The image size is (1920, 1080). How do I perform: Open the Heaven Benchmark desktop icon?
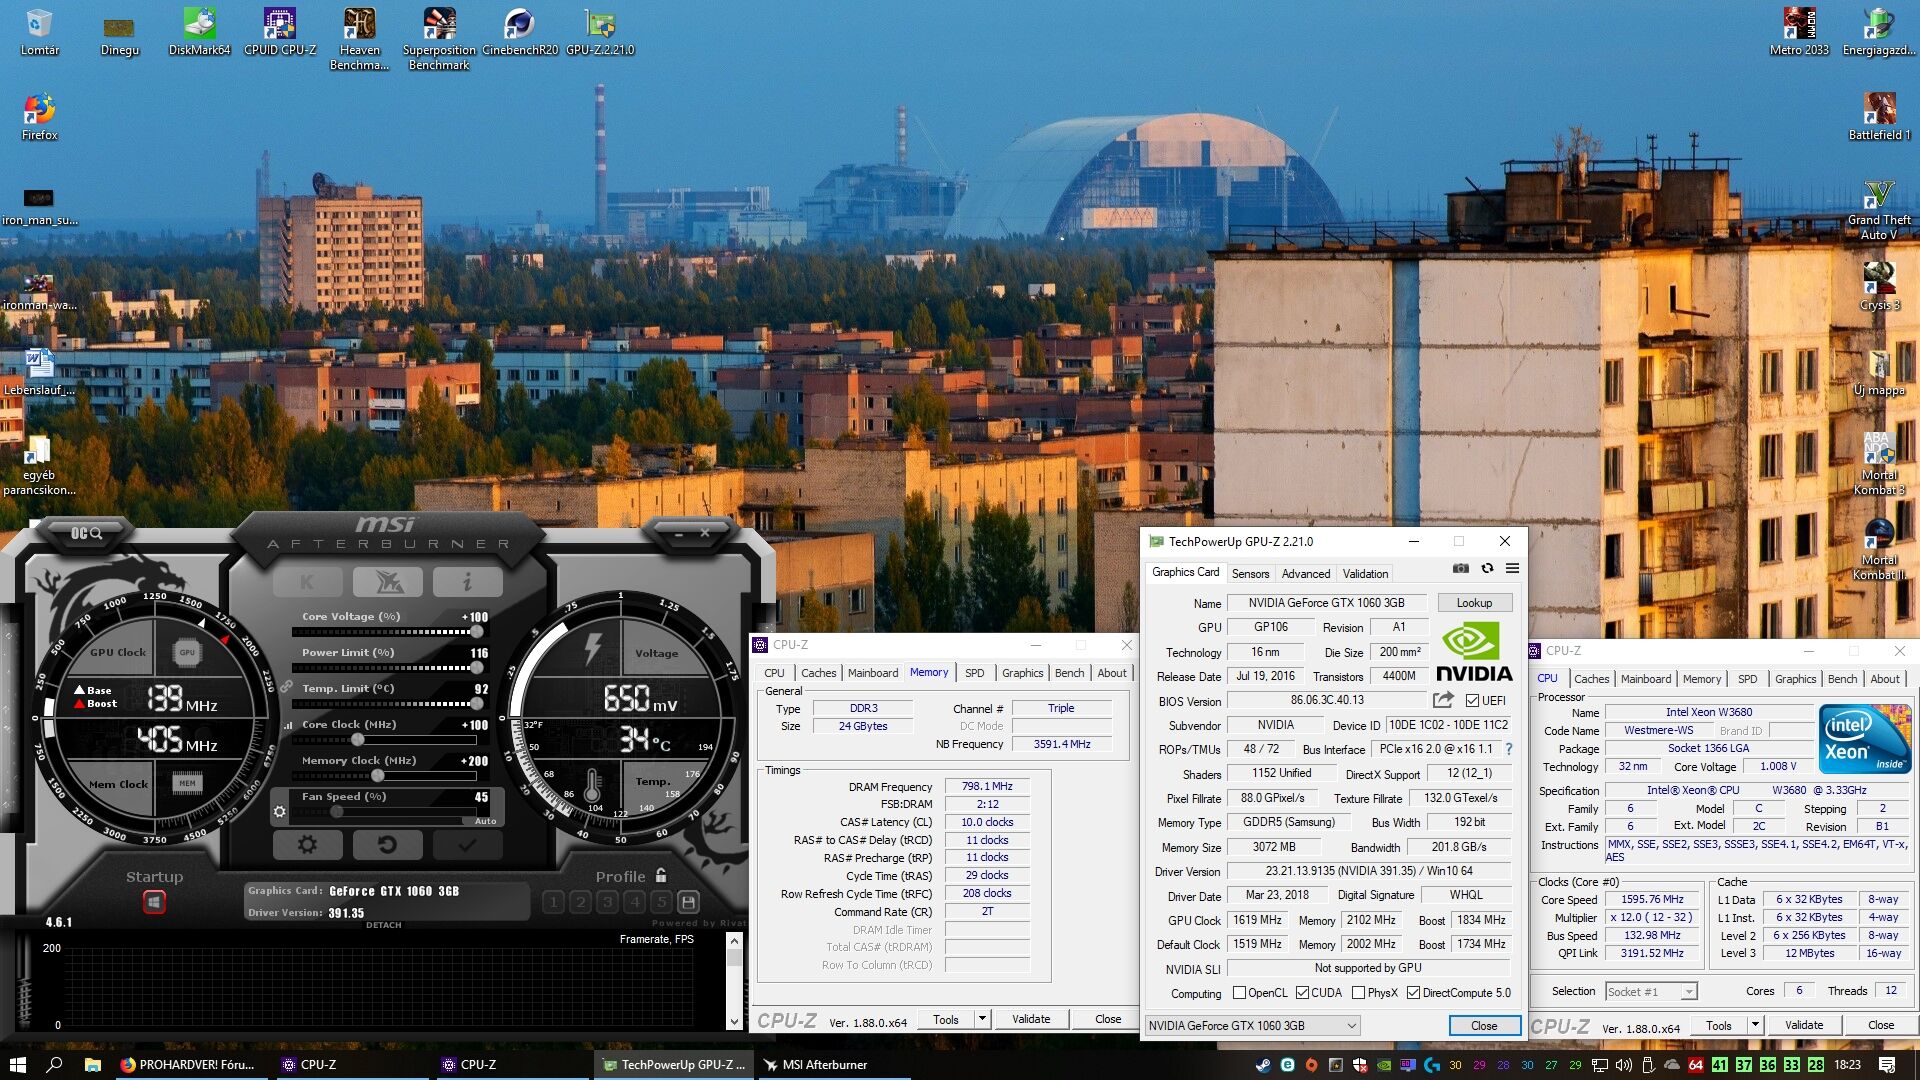click(x=359, y=40)
